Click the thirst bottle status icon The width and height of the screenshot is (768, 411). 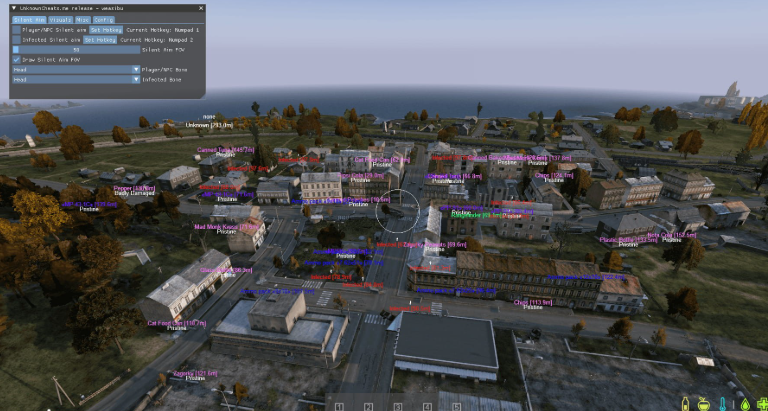(686, 404)
